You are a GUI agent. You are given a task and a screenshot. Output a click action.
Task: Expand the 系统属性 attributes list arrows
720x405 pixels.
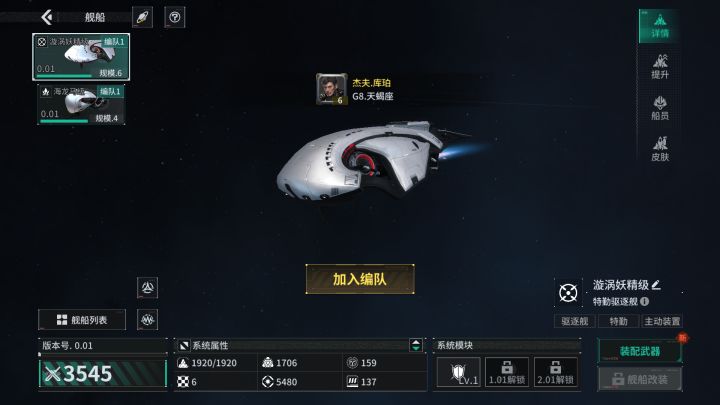pos(416,345)
